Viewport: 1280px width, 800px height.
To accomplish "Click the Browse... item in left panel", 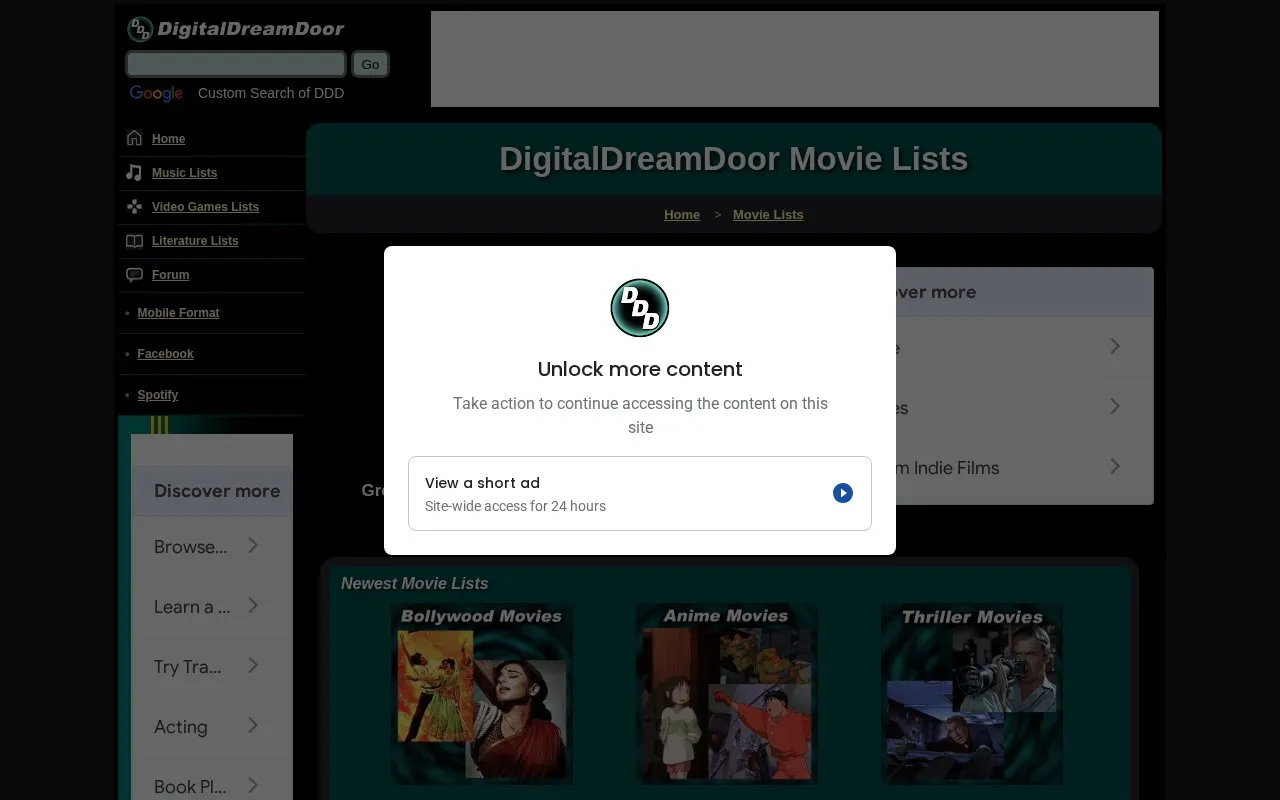I will (211, 546).
